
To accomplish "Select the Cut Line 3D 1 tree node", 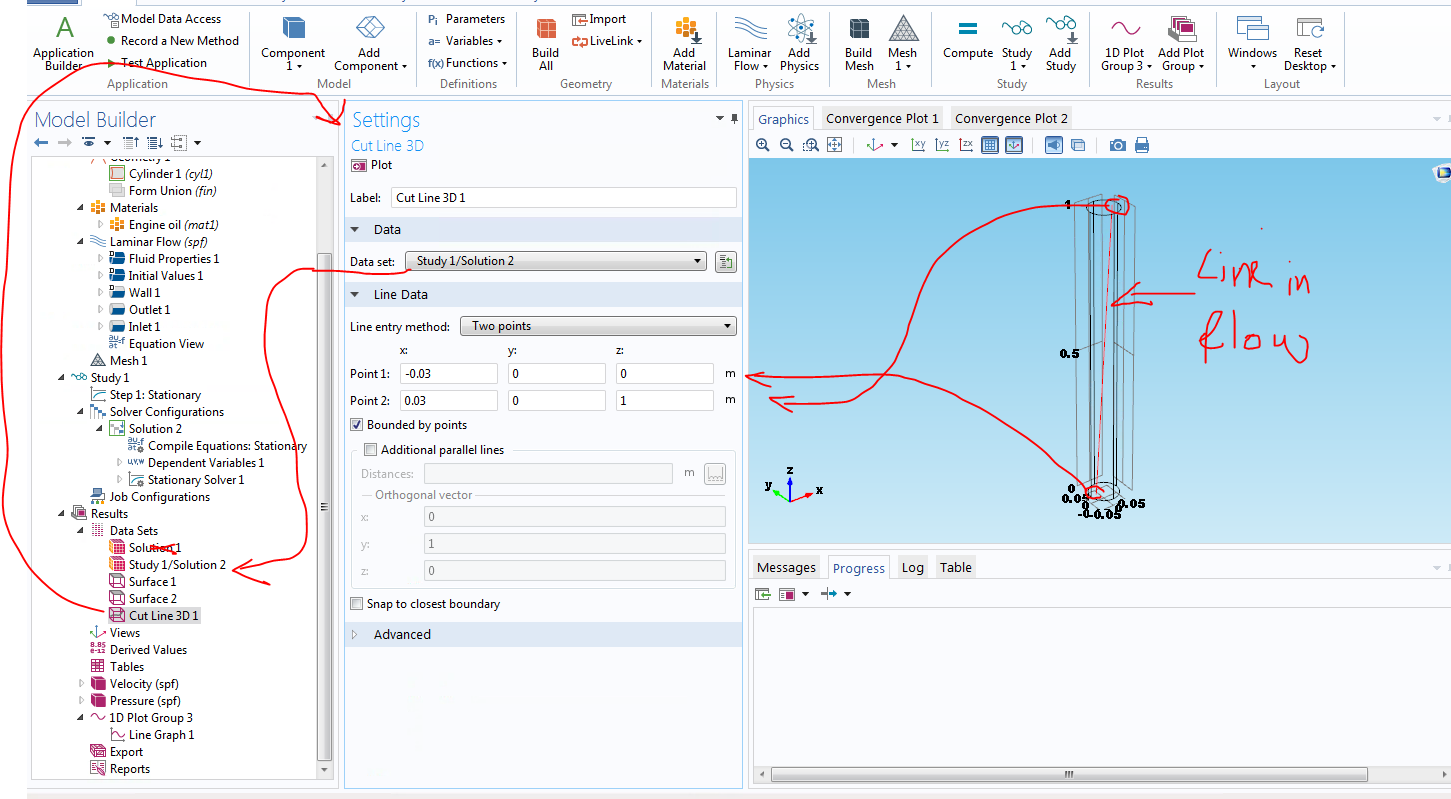I will (154, 616).
